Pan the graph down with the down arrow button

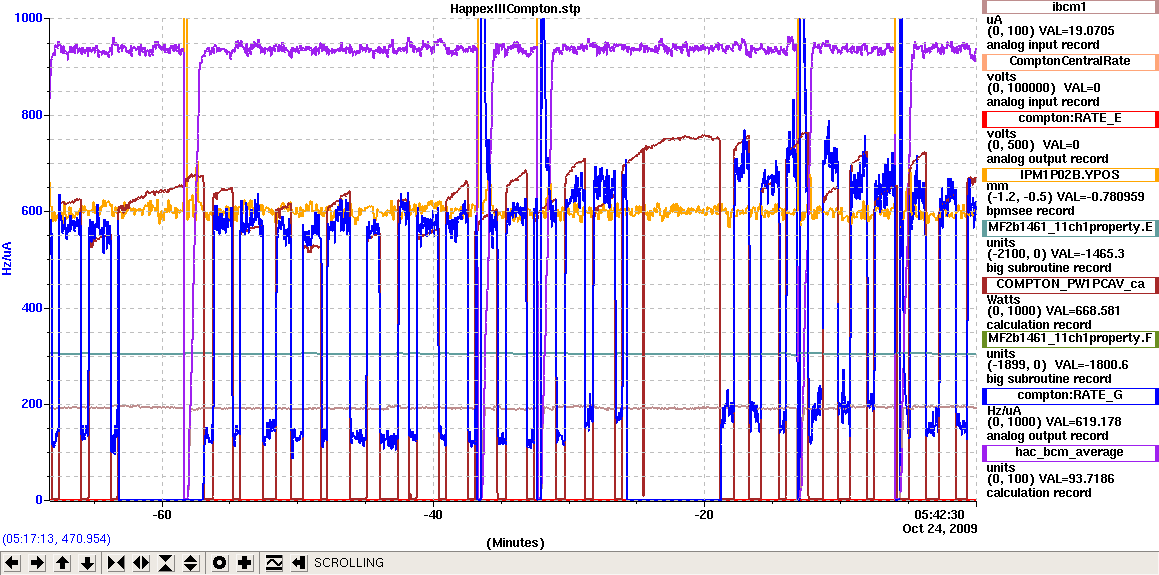tap(88, 563)
